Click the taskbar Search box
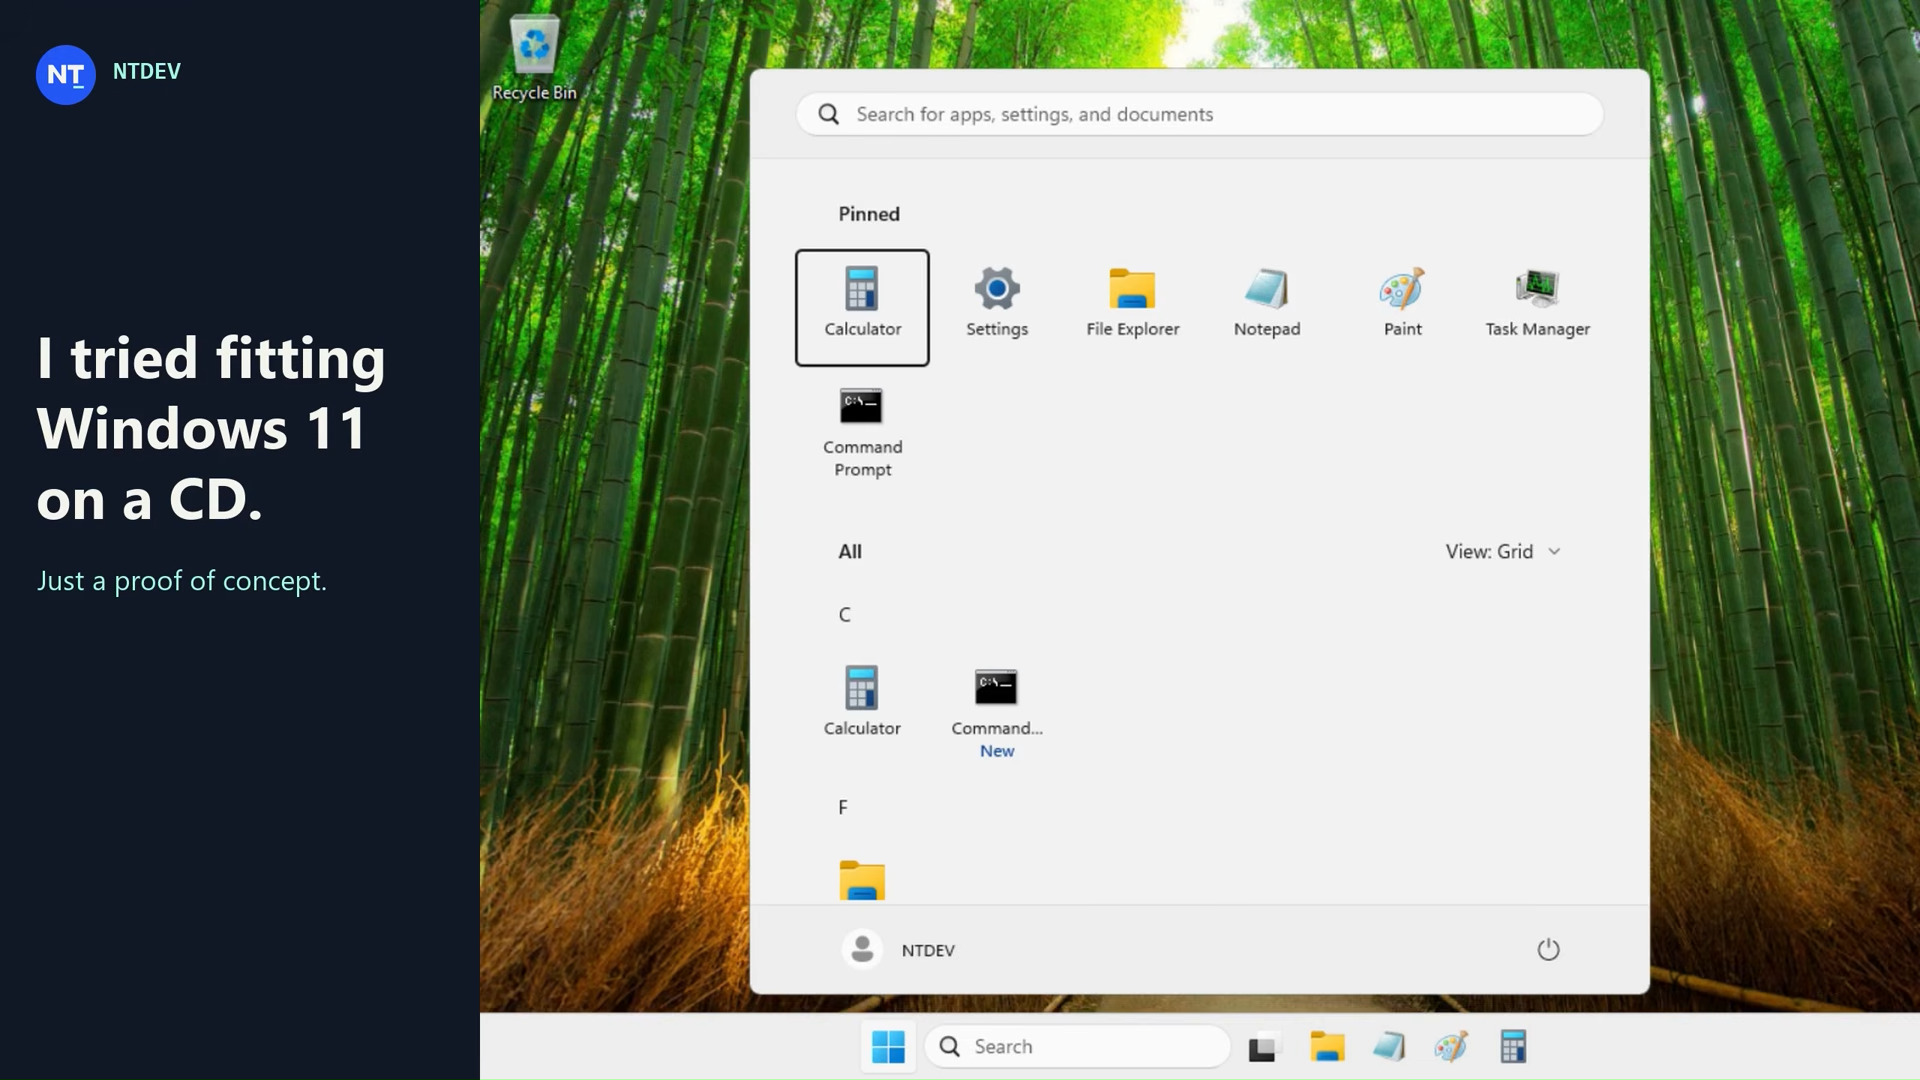Image resolution: width=1920 pixels, height=1080 pixels. [1078, 1046]
